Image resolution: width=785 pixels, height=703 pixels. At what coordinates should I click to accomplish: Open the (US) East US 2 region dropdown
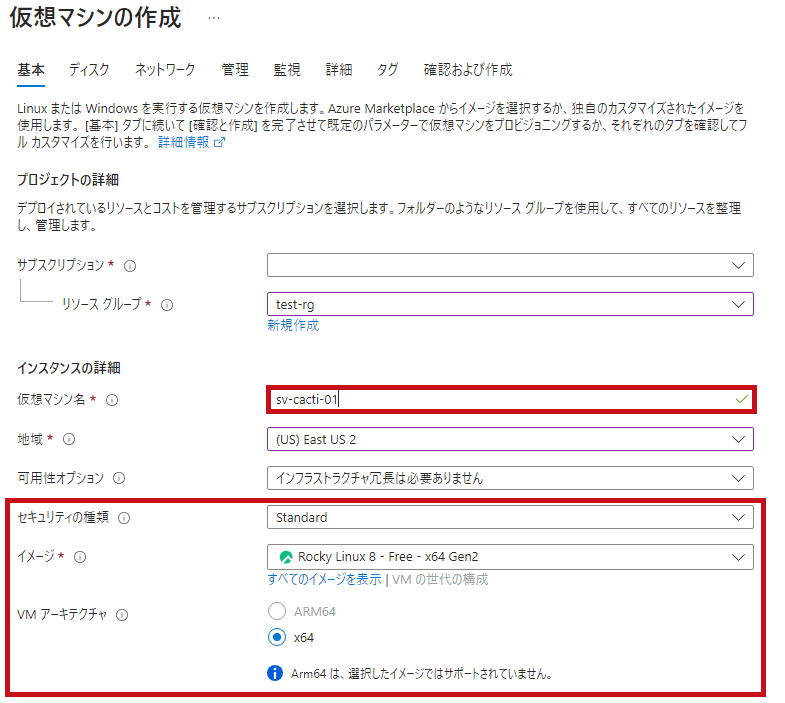click(510, 439)
